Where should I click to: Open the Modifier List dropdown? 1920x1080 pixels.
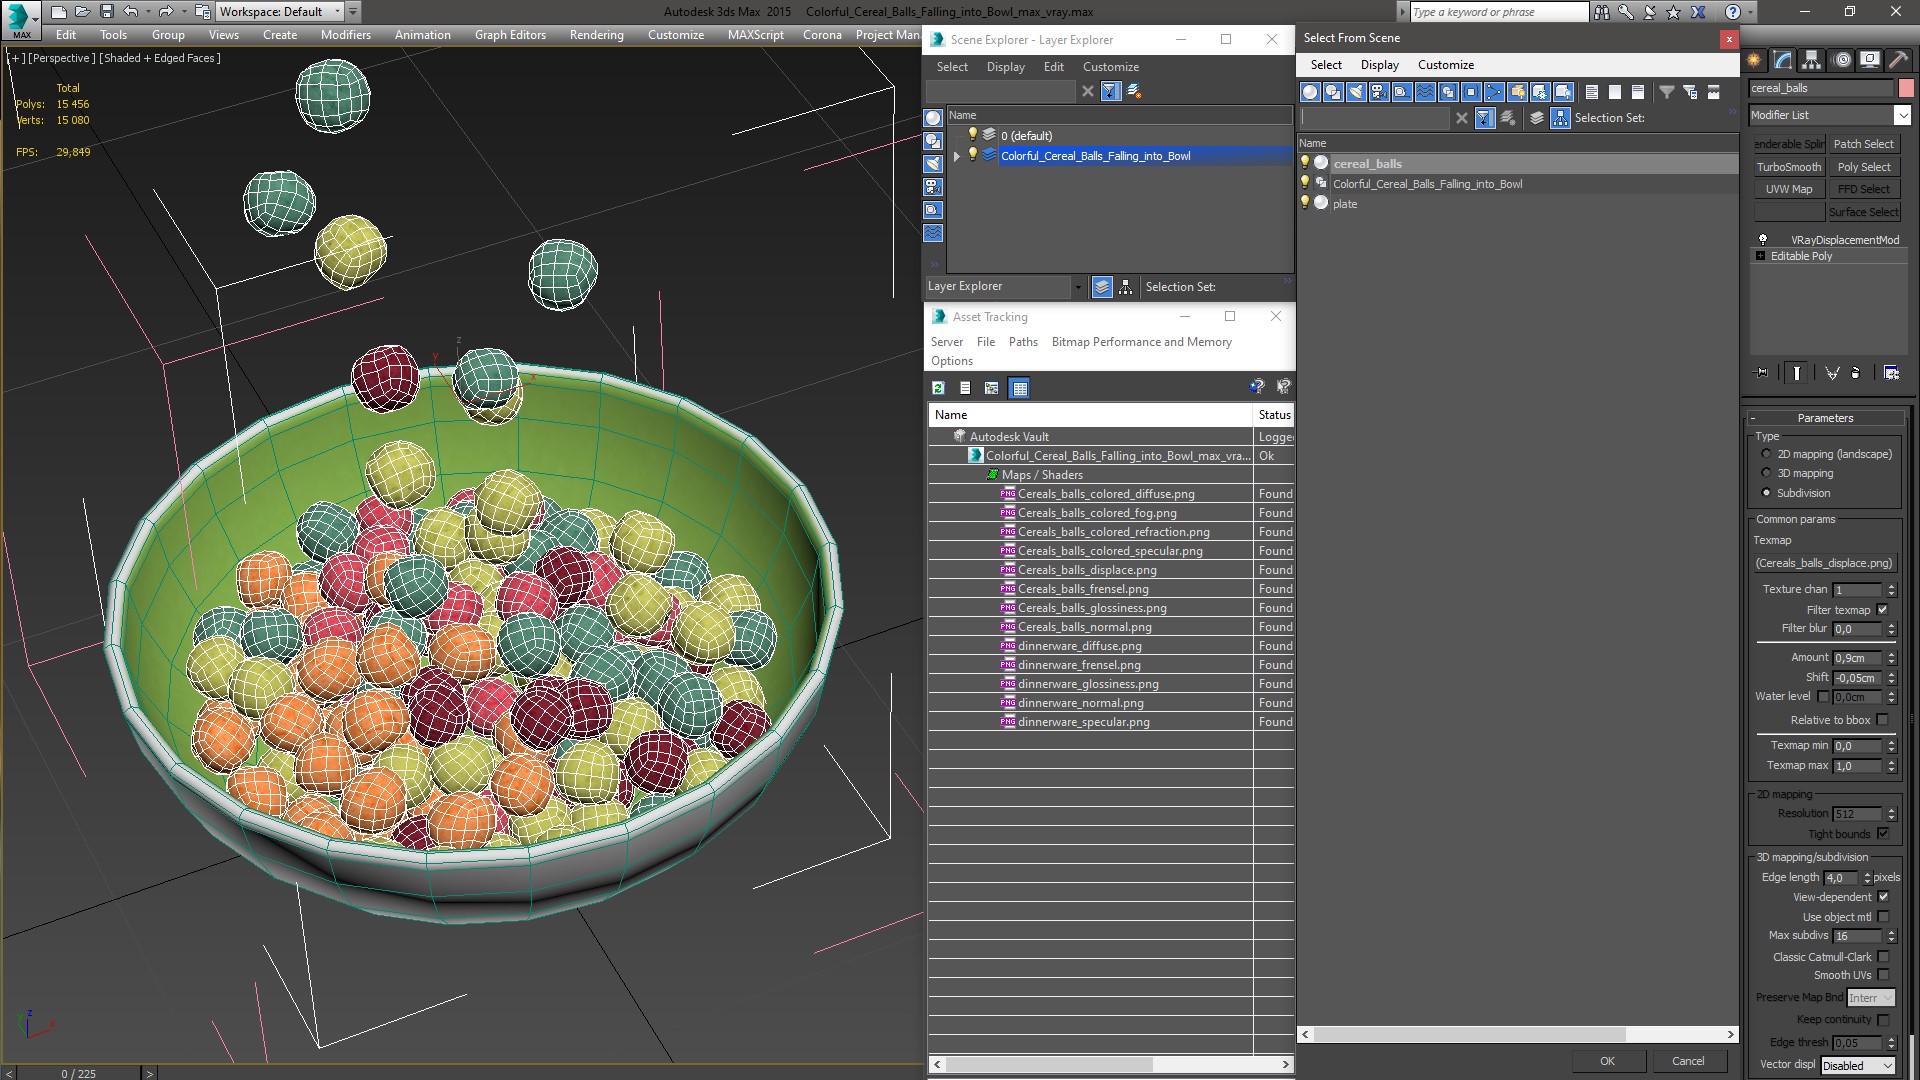pyautogui.click(x=1902, y=115)
